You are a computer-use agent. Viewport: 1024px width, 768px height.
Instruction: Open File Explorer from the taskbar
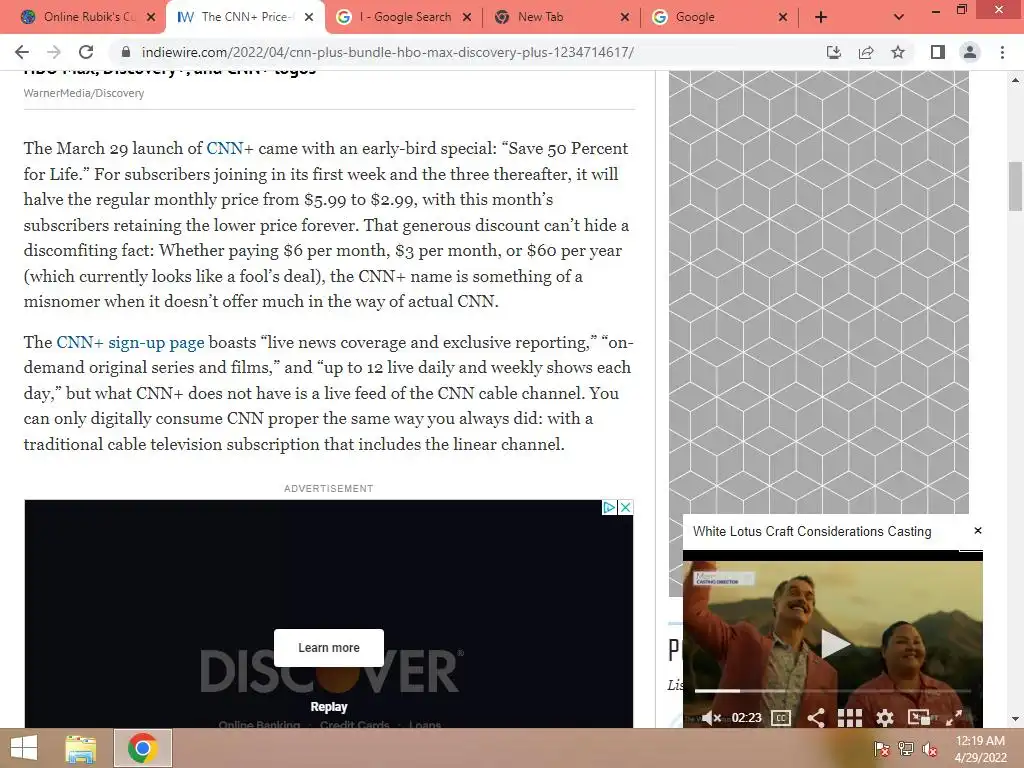point(80,748)
